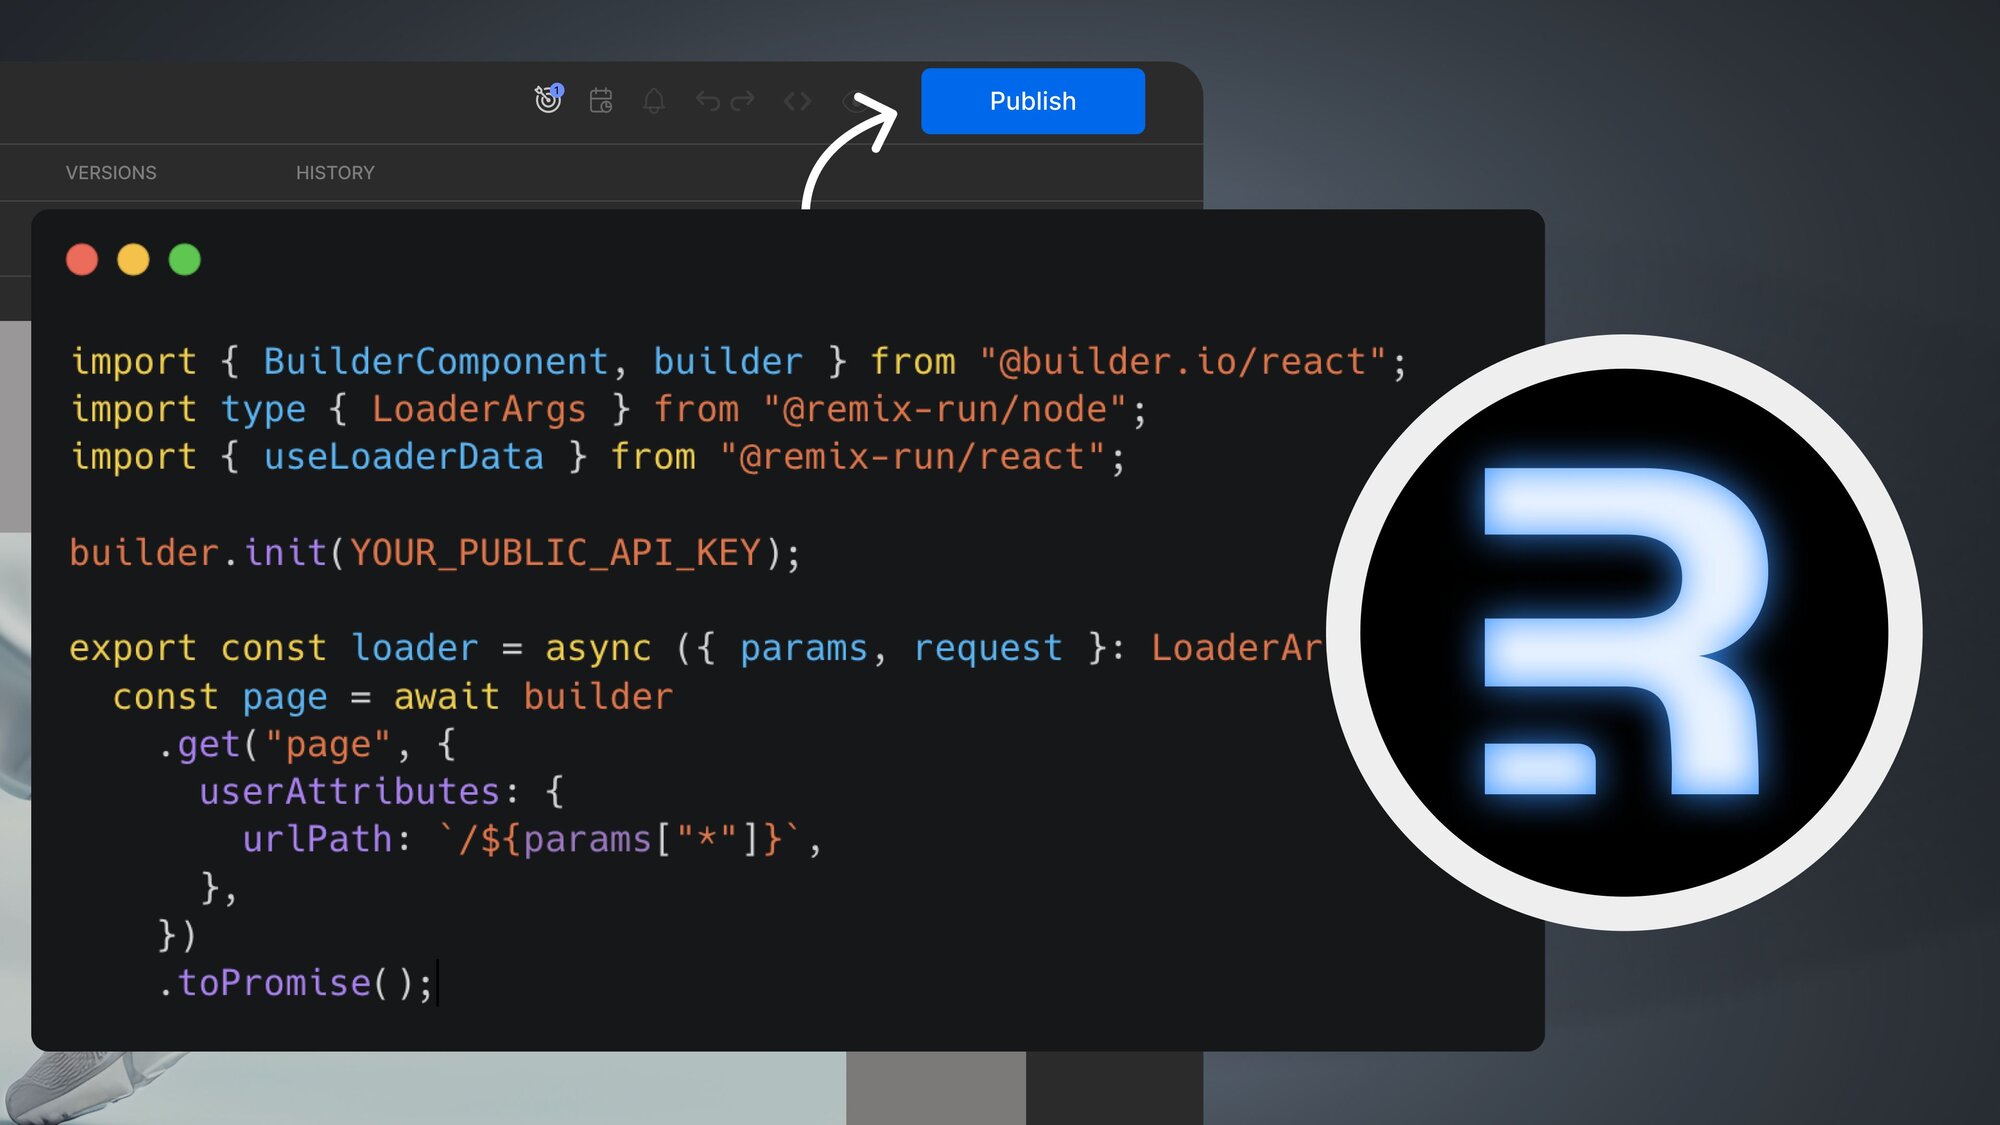Undo the last change with the left arrow

click(x=708, y=101)
